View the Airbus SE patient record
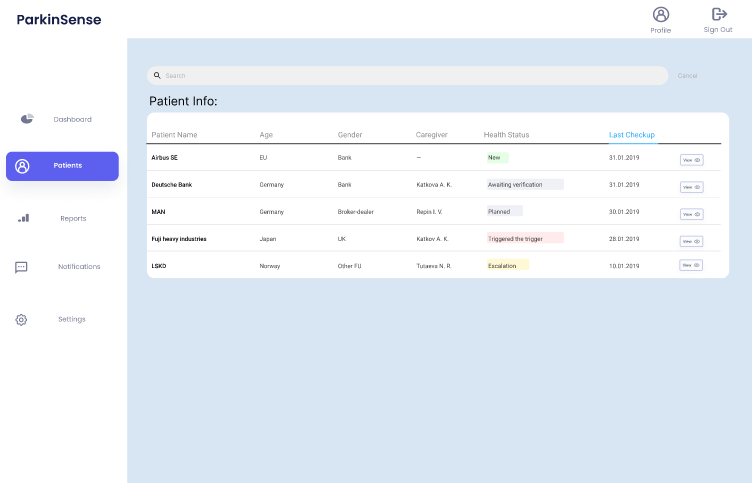Image resolution: width=752 pixels, height=483 pixels. point(691,159)
